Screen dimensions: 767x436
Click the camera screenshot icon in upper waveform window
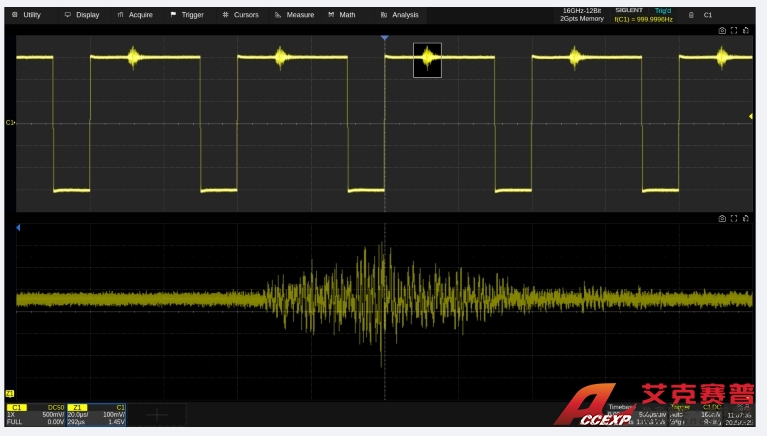(722, 31)
